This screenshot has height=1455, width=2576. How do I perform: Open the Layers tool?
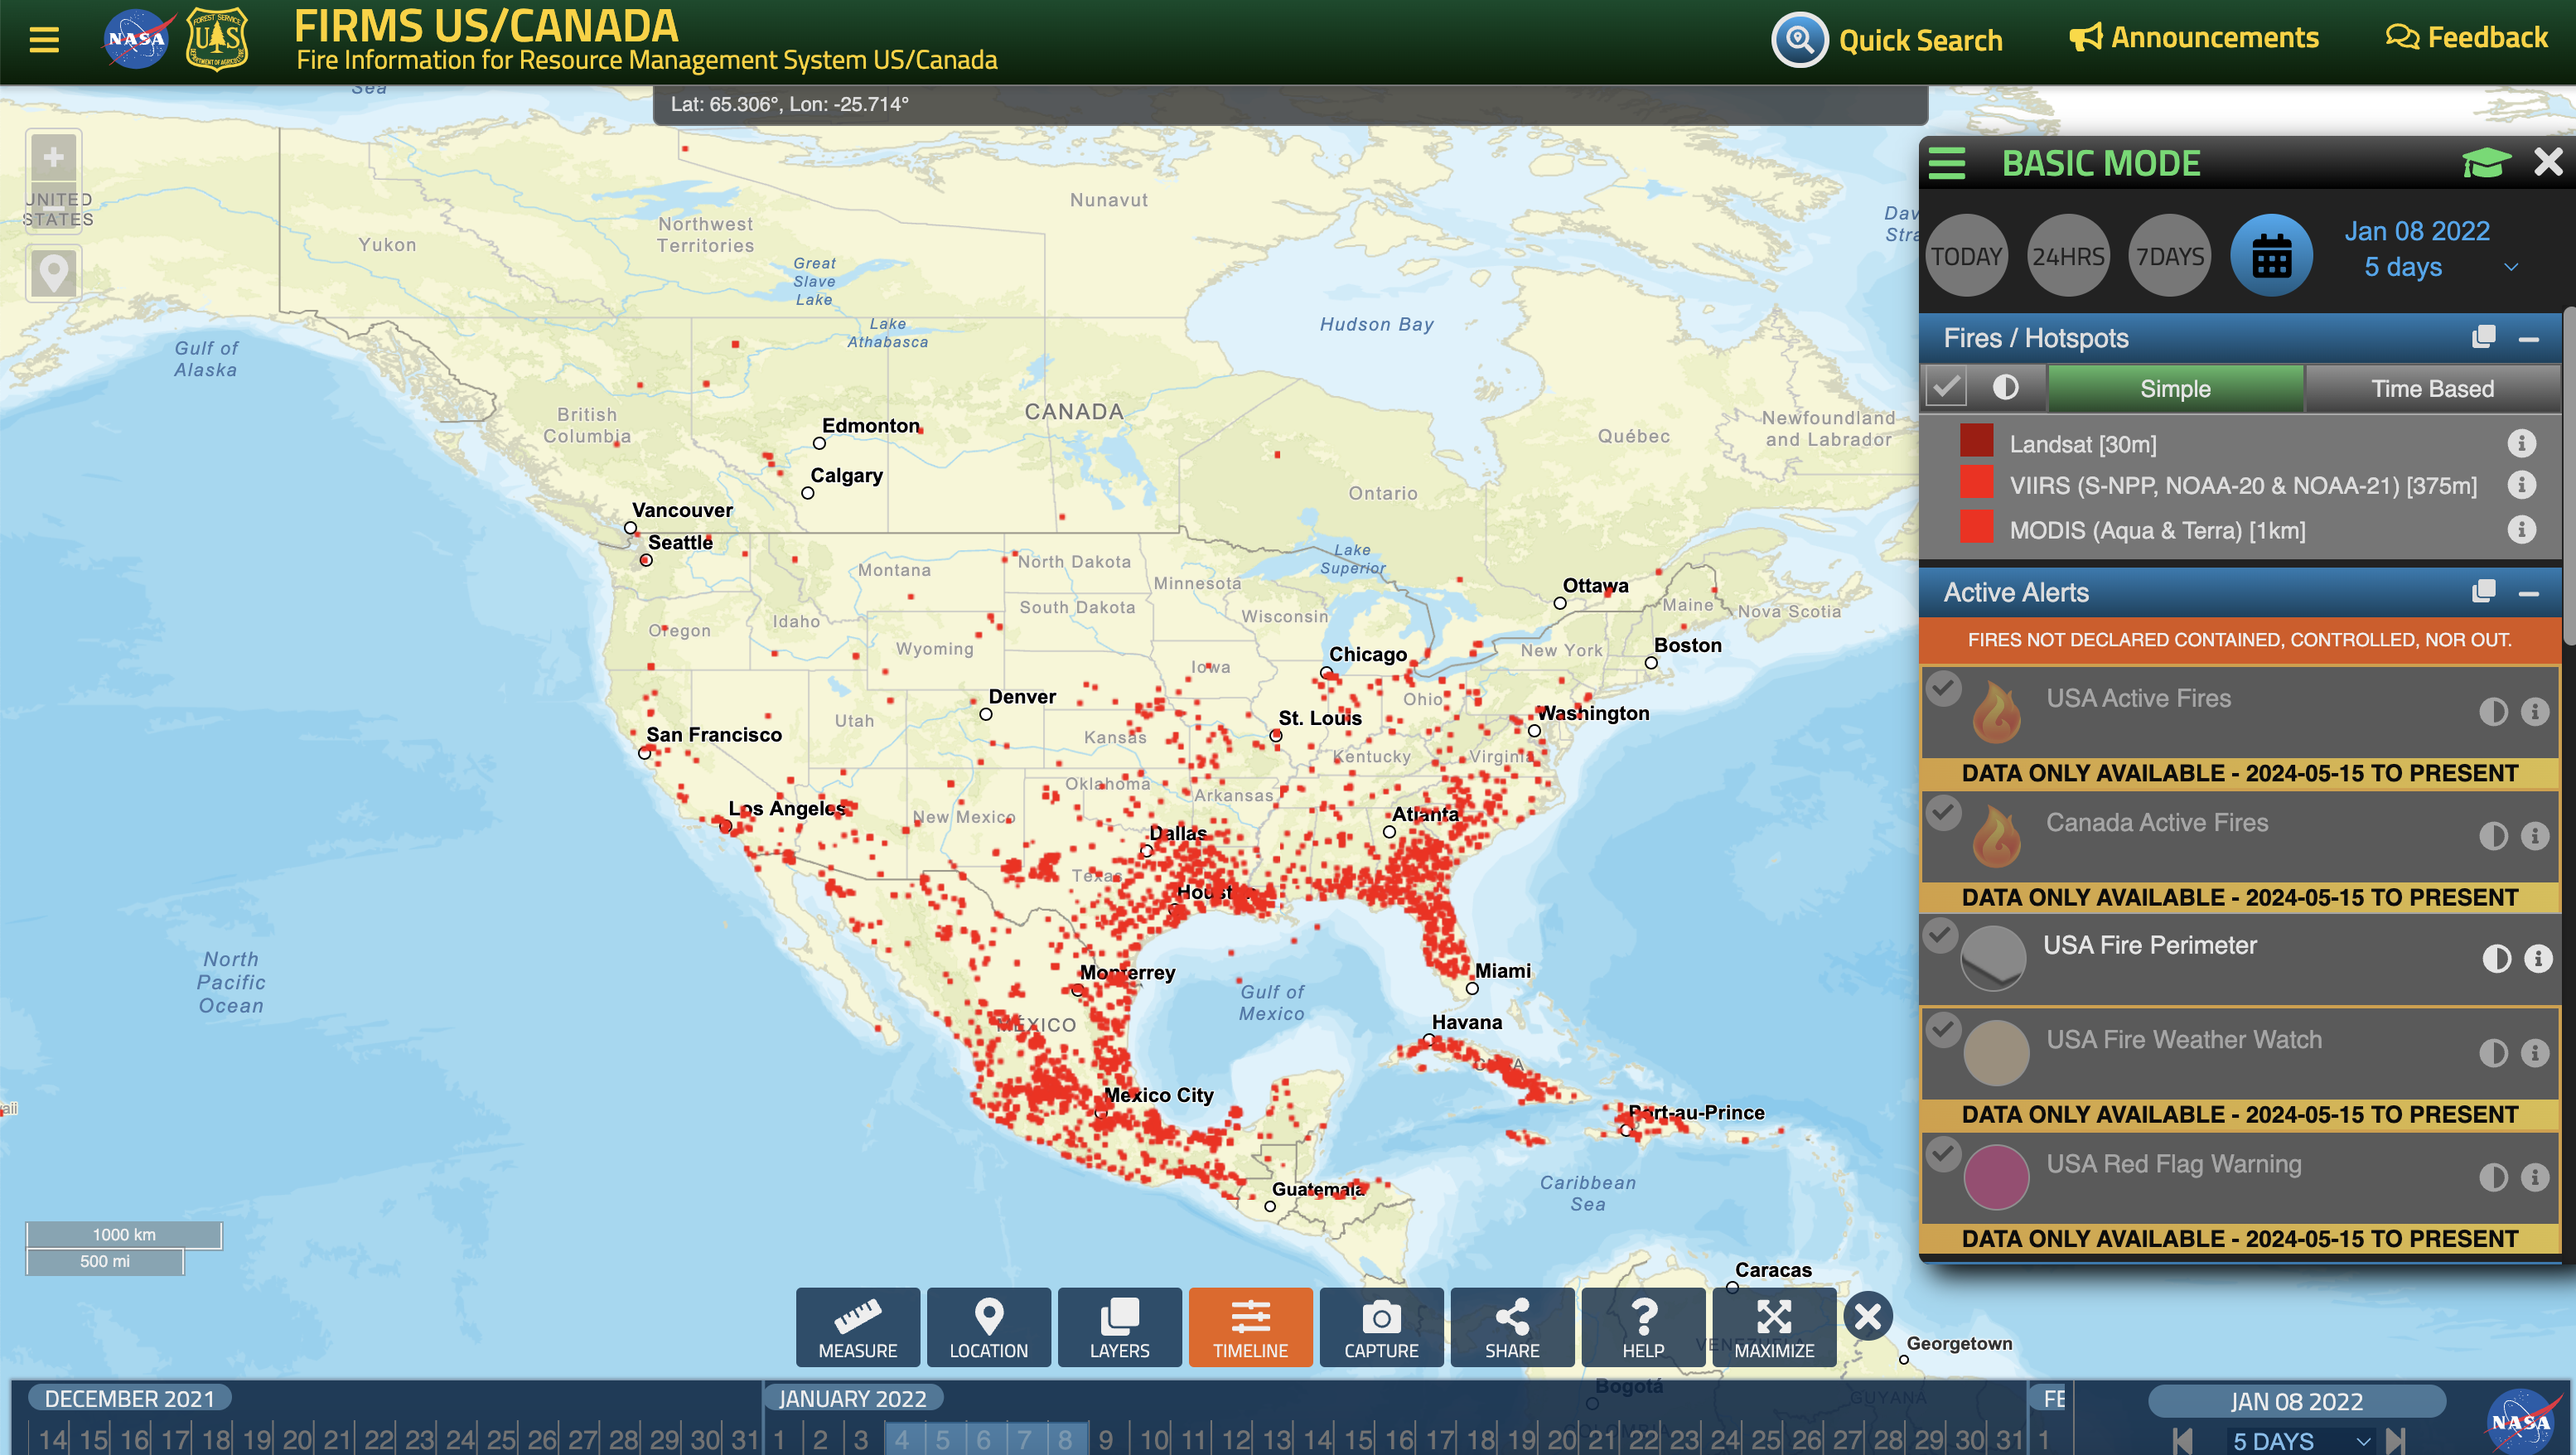coord(1119,1326)
